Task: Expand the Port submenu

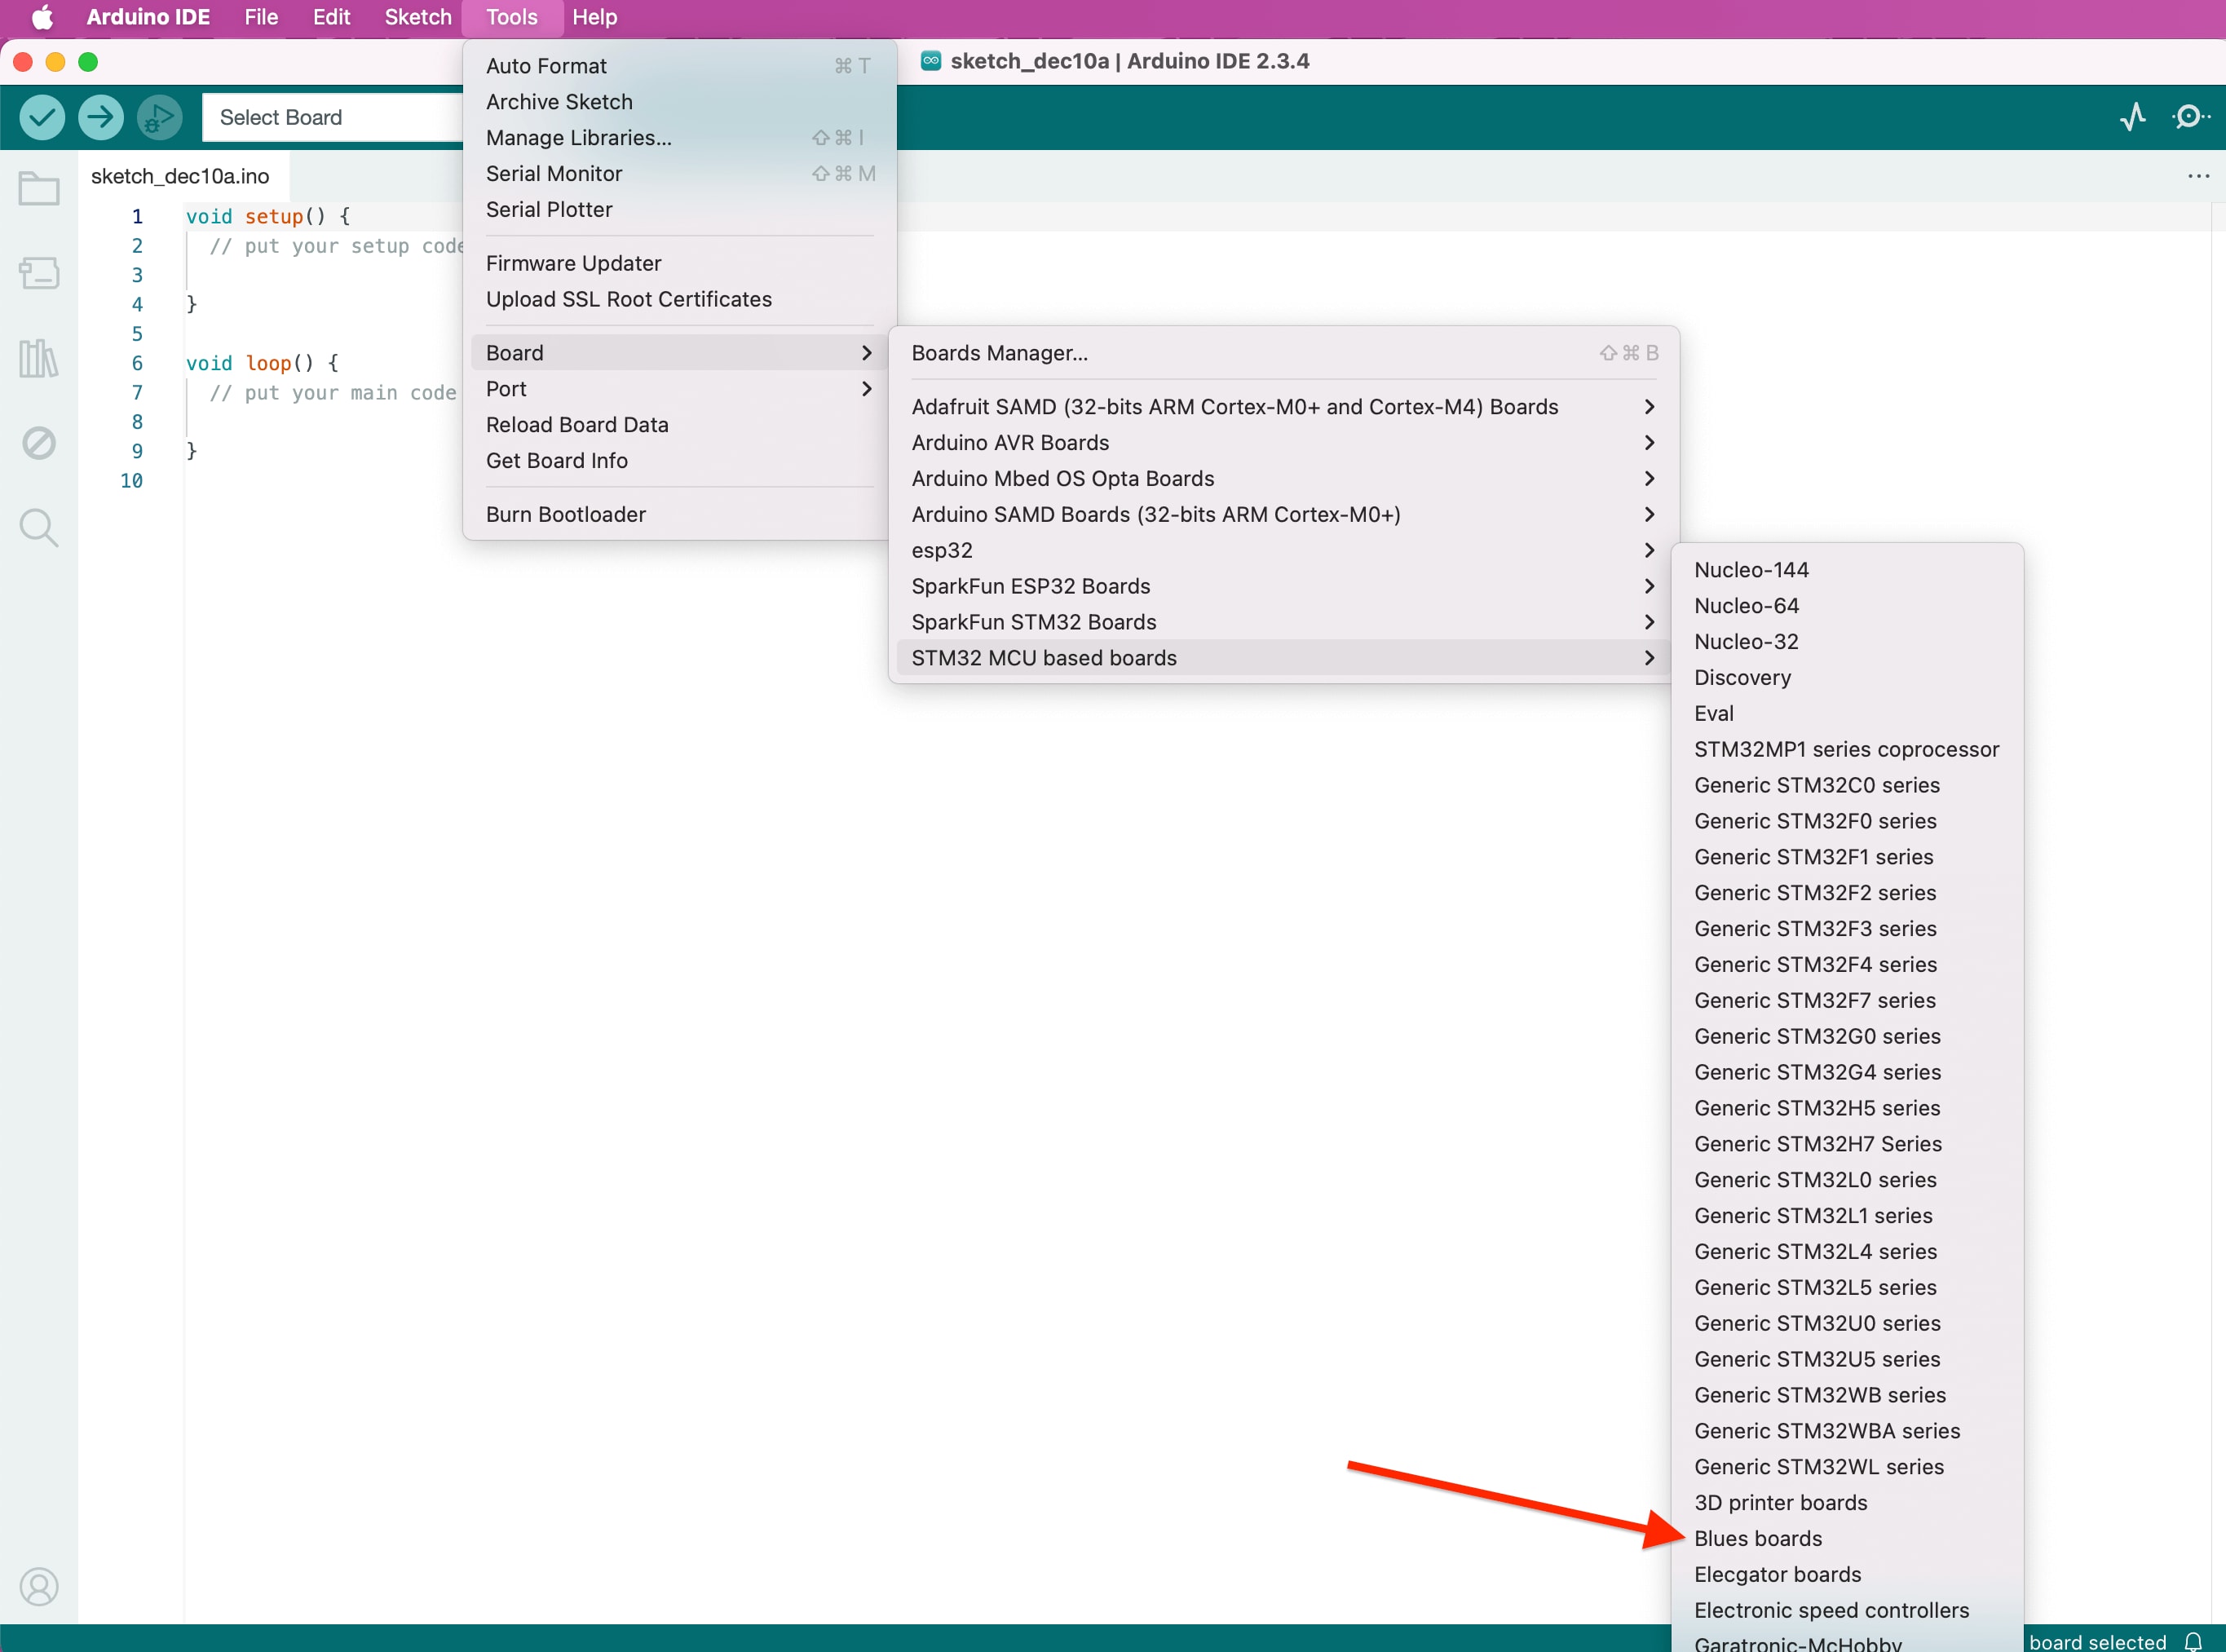Action: (680, 389)
